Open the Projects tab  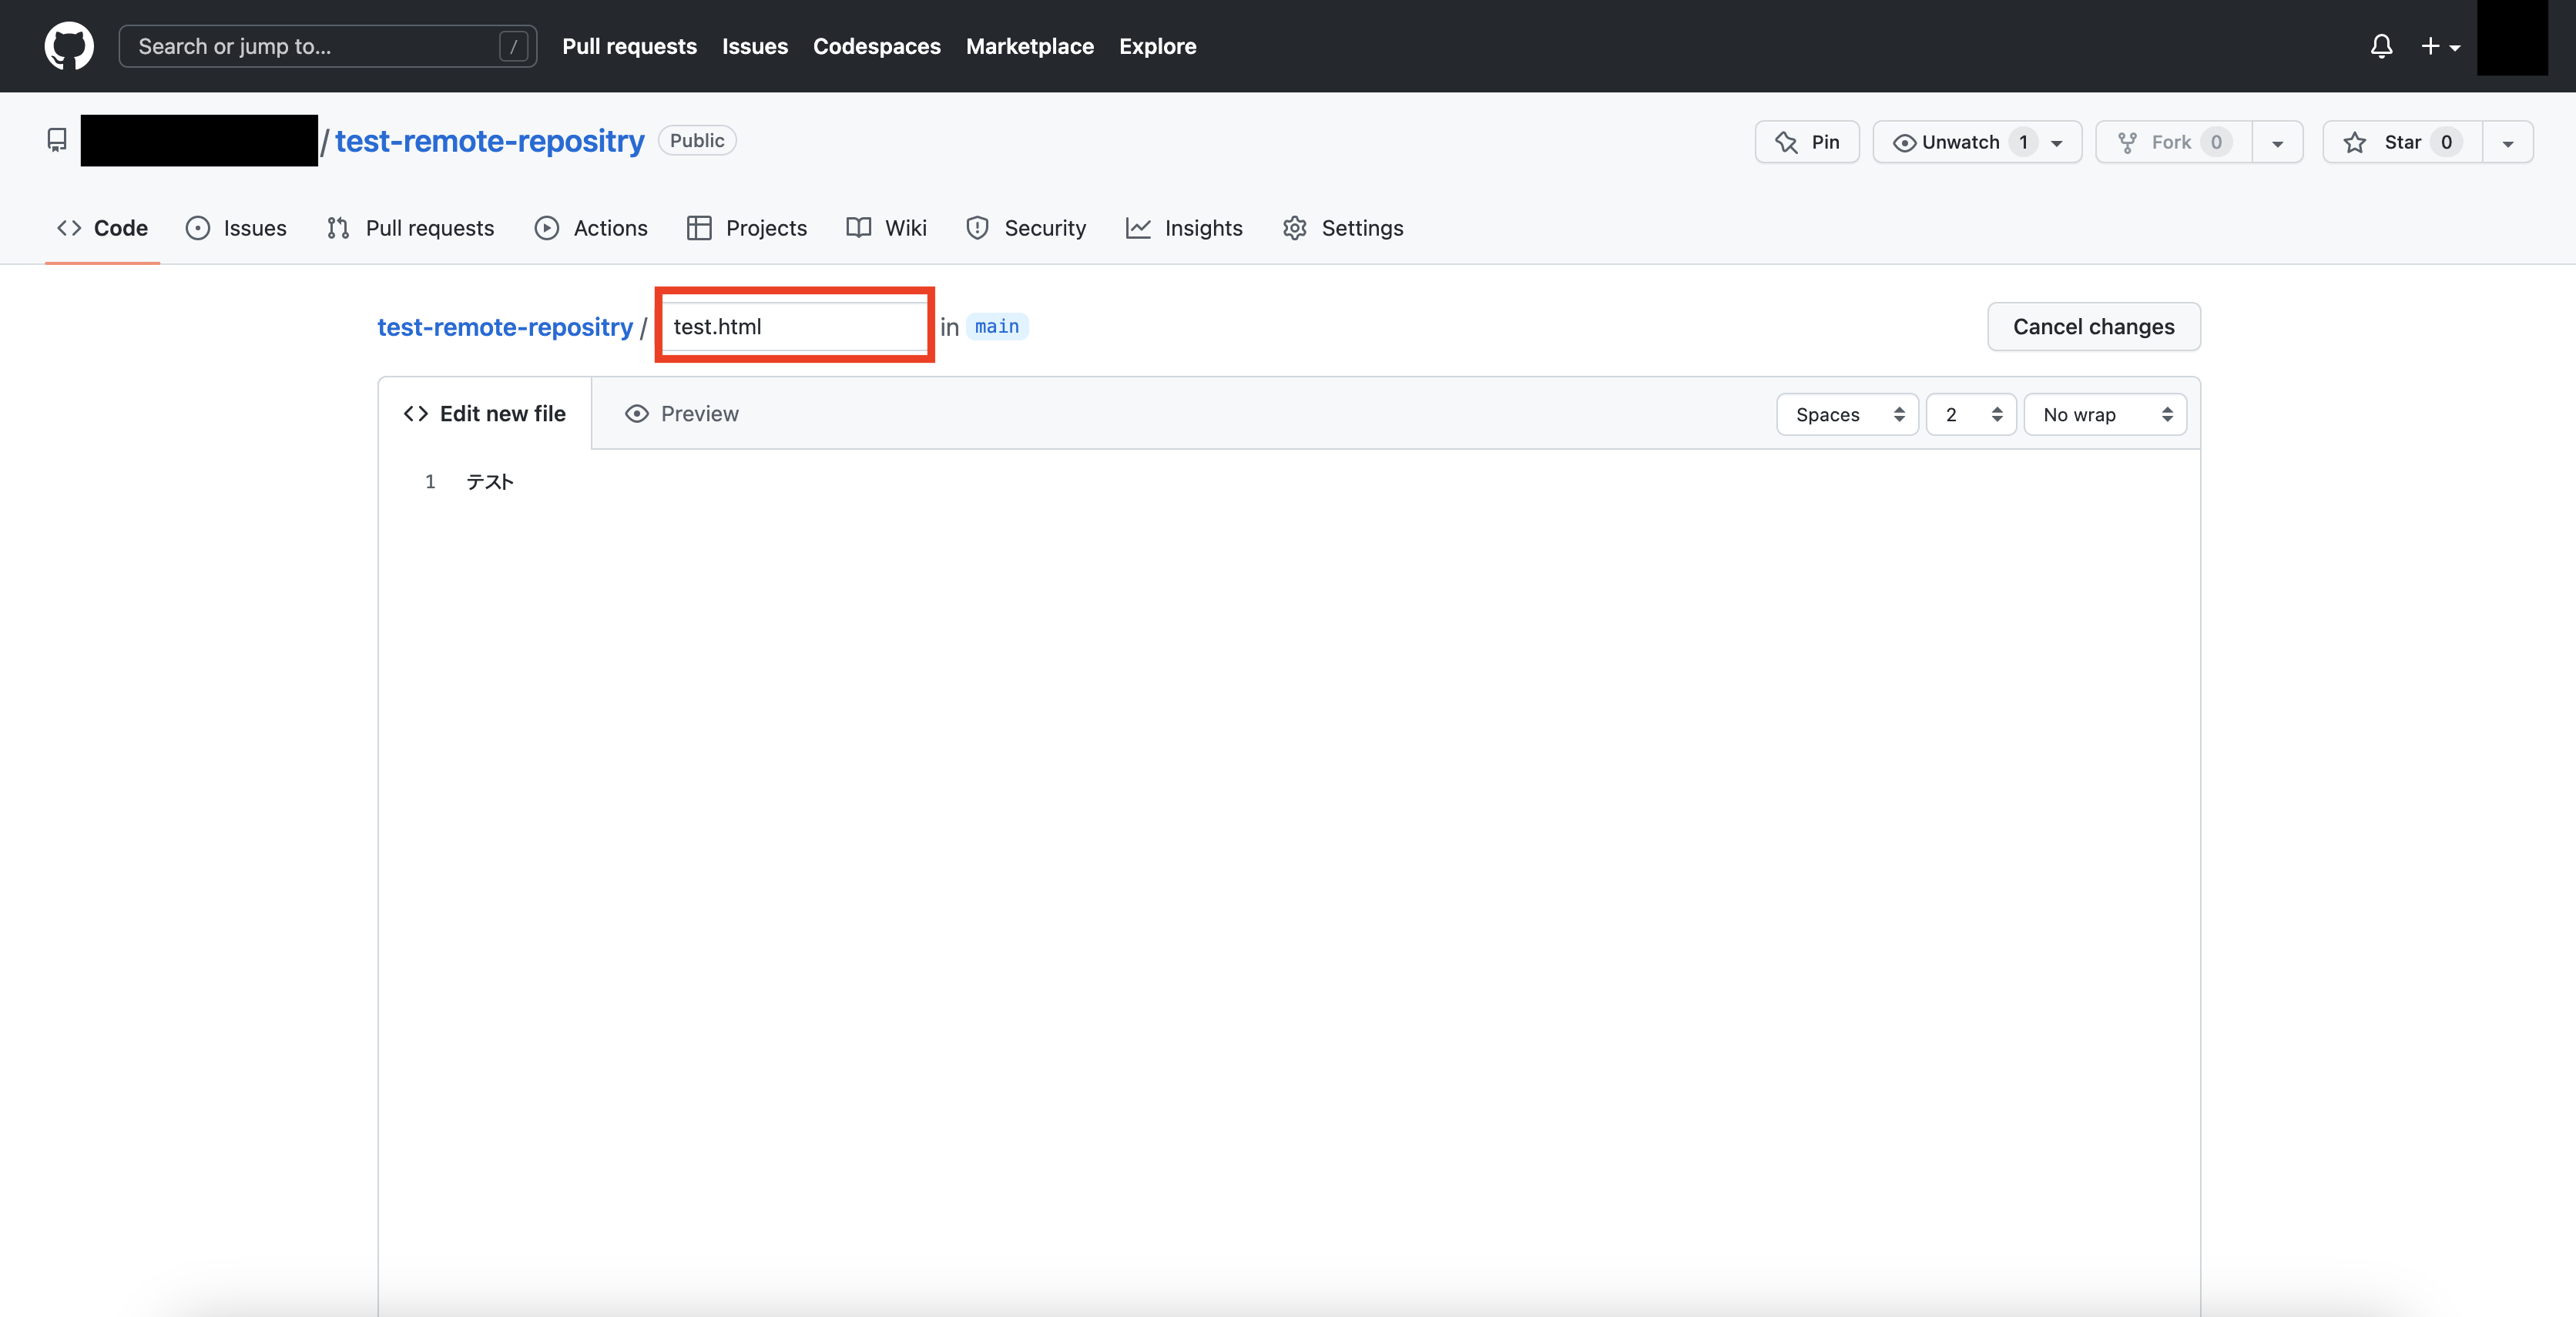coord(746,228)
